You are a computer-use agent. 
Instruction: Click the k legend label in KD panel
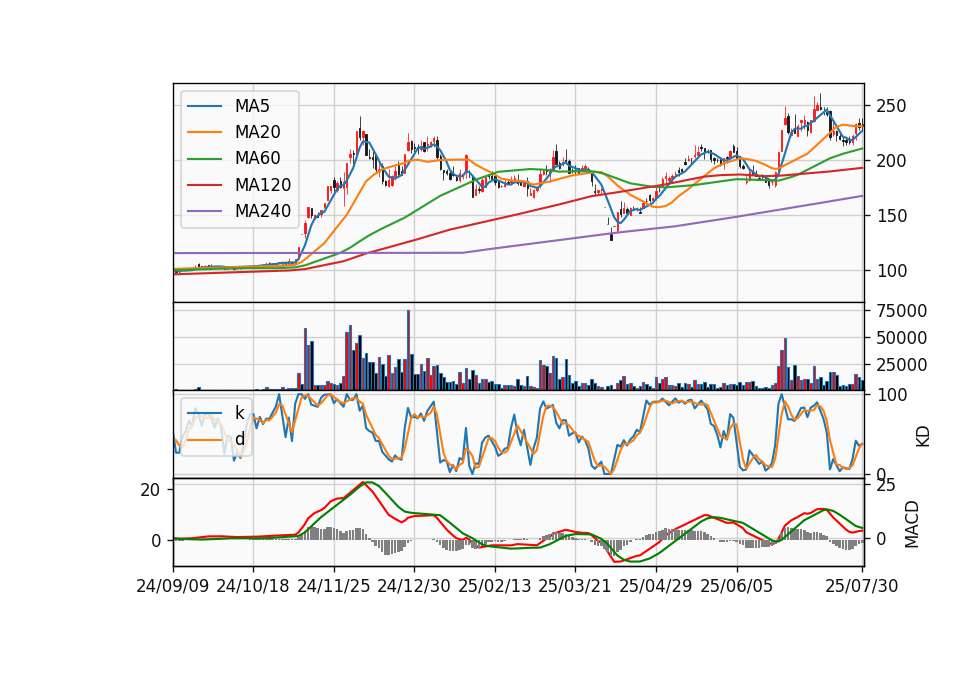[x=239, y=413]
